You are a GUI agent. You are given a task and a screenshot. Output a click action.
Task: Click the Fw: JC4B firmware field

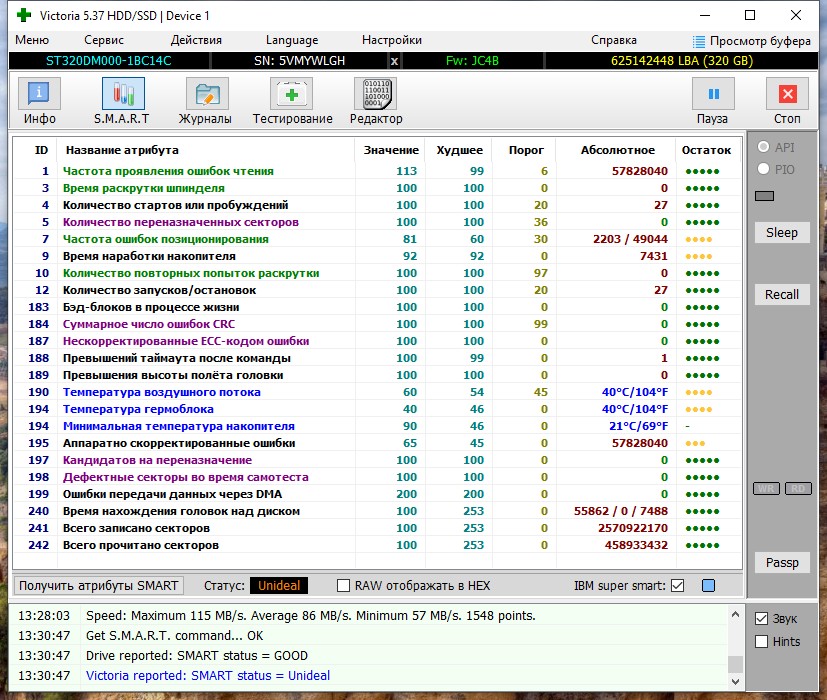coord(472,61)
